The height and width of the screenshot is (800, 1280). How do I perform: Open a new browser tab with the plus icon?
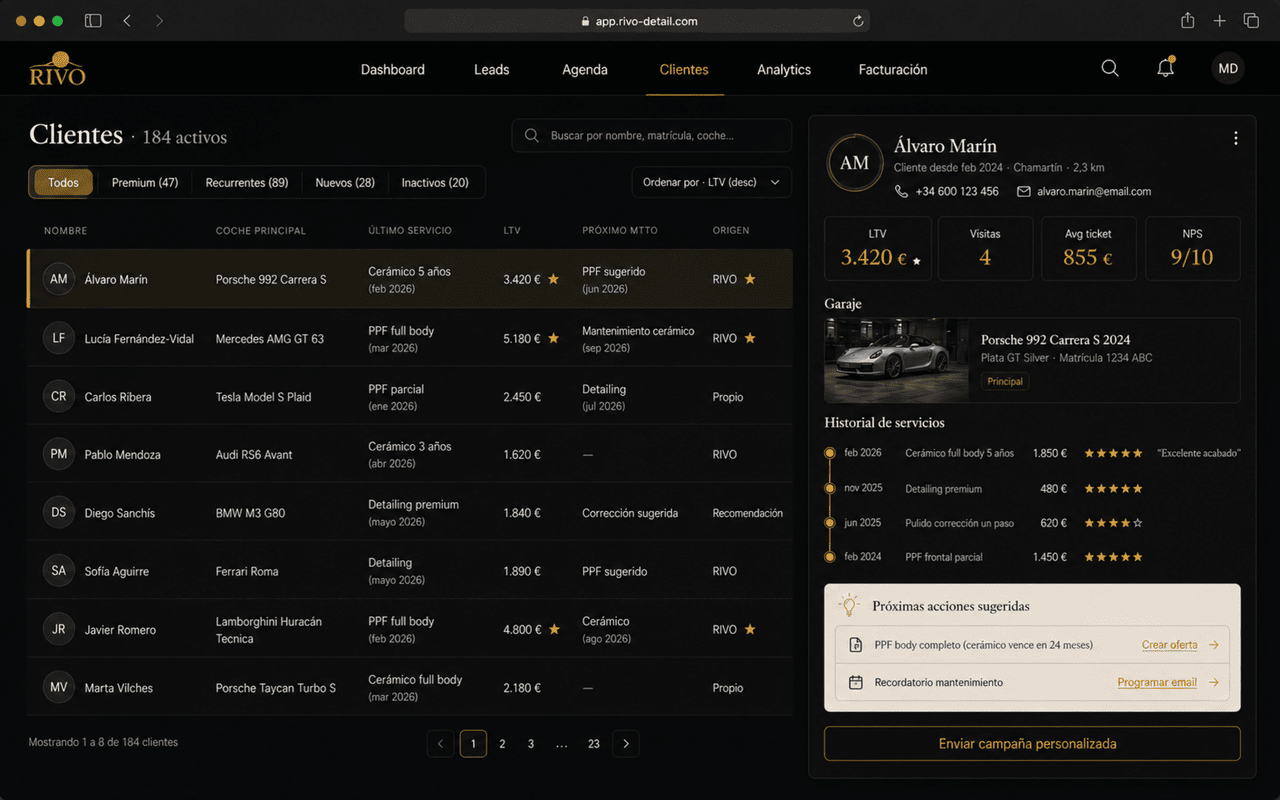(x=1220, y=21)
